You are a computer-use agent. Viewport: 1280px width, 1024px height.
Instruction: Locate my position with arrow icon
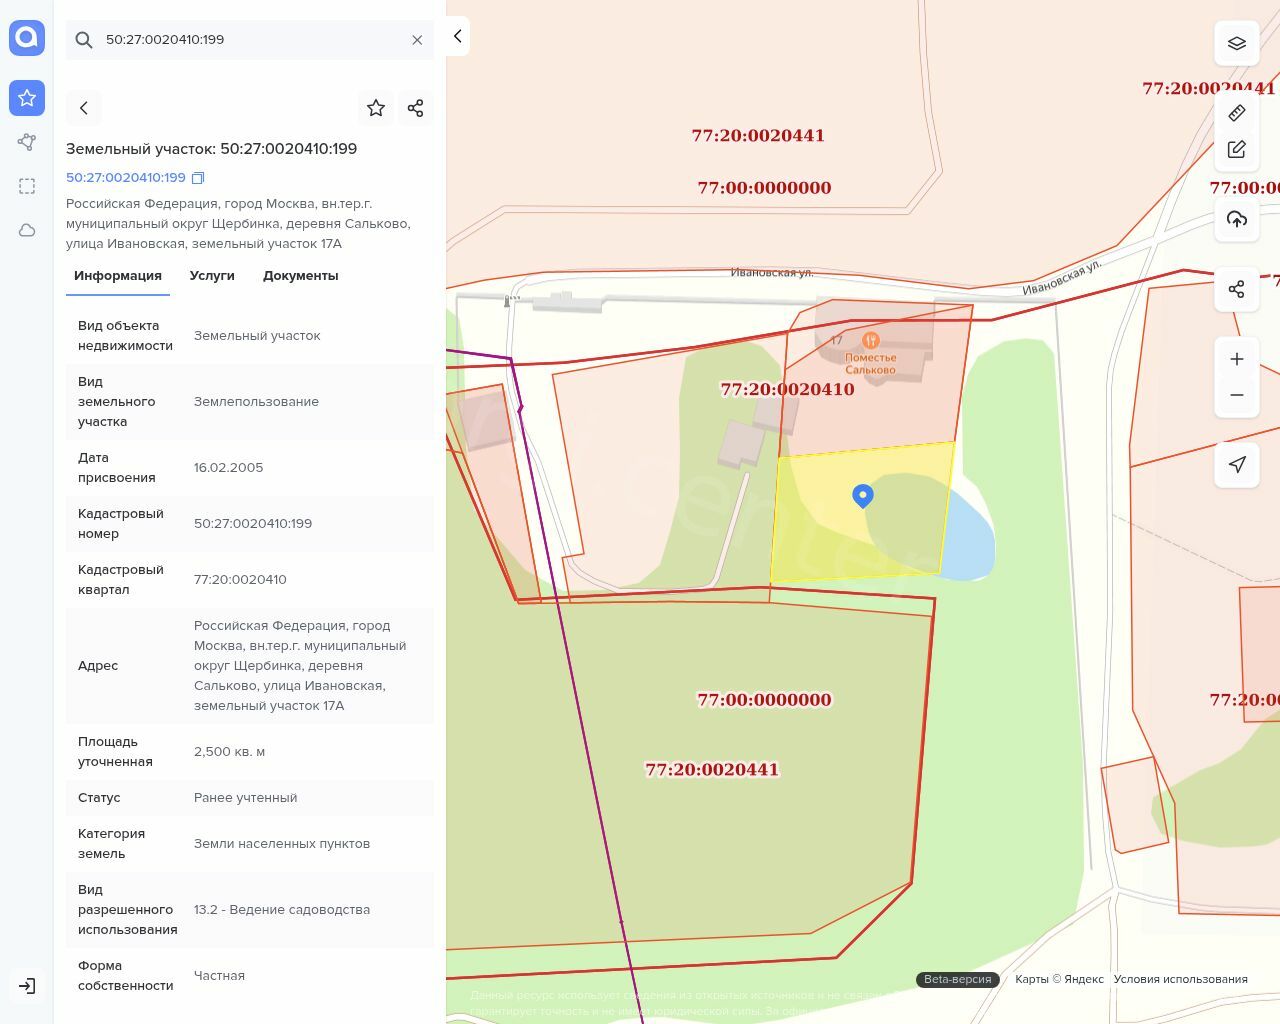(1237, 464)
